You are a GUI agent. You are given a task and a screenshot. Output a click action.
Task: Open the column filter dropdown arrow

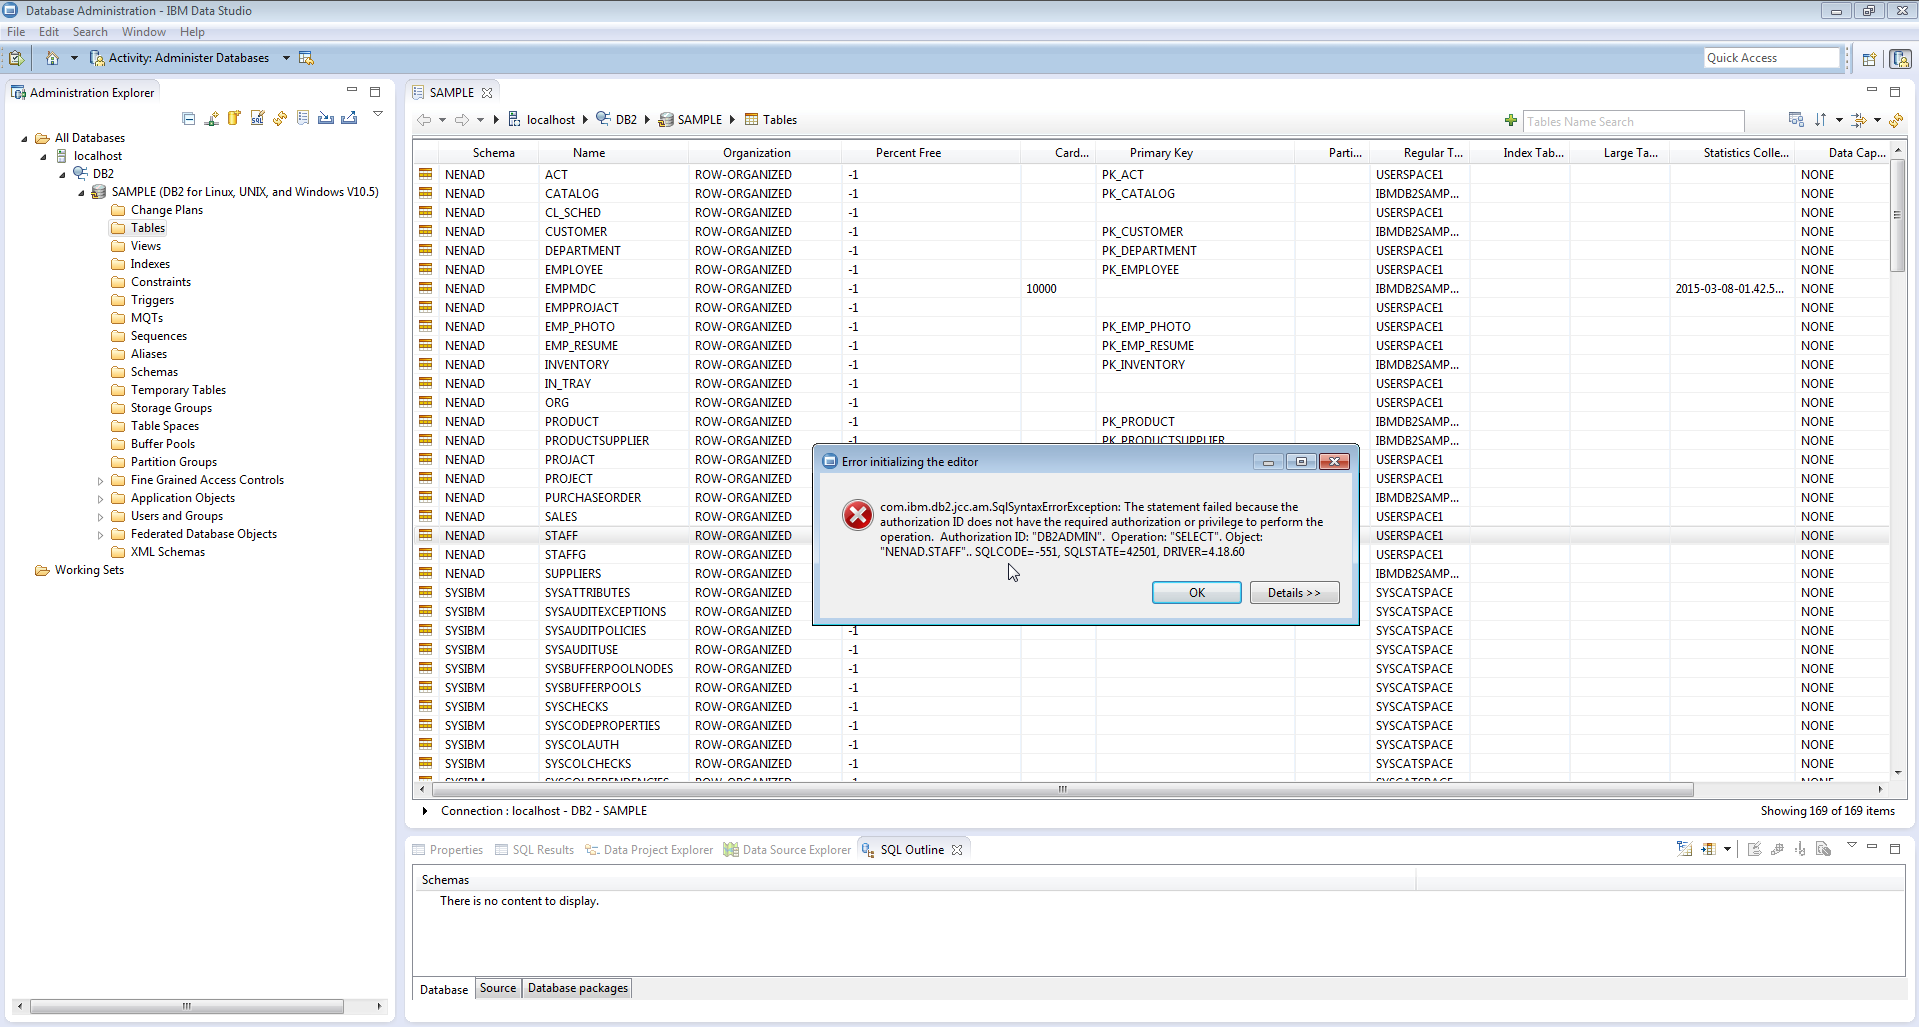(x=1877, y=121)
